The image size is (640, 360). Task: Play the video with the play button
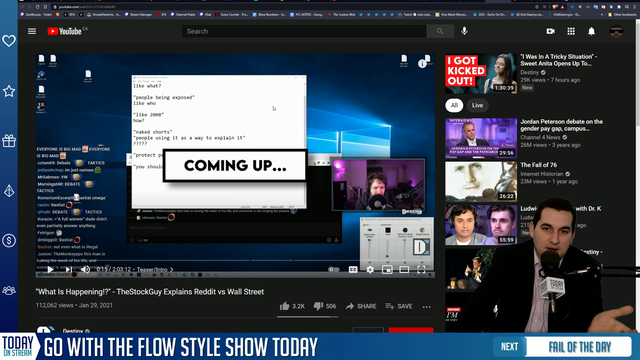(50, 269)
